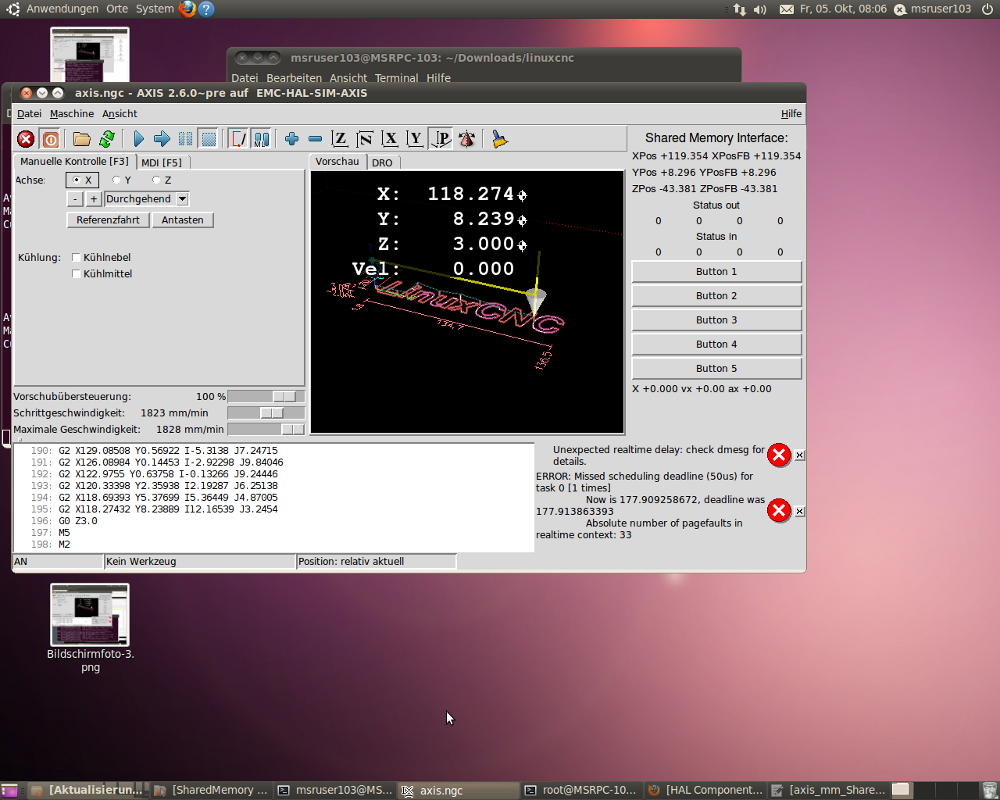Open Bearbeiten menu in terminal window
This screenshot has height=800, width=1000.
(294, 78)
